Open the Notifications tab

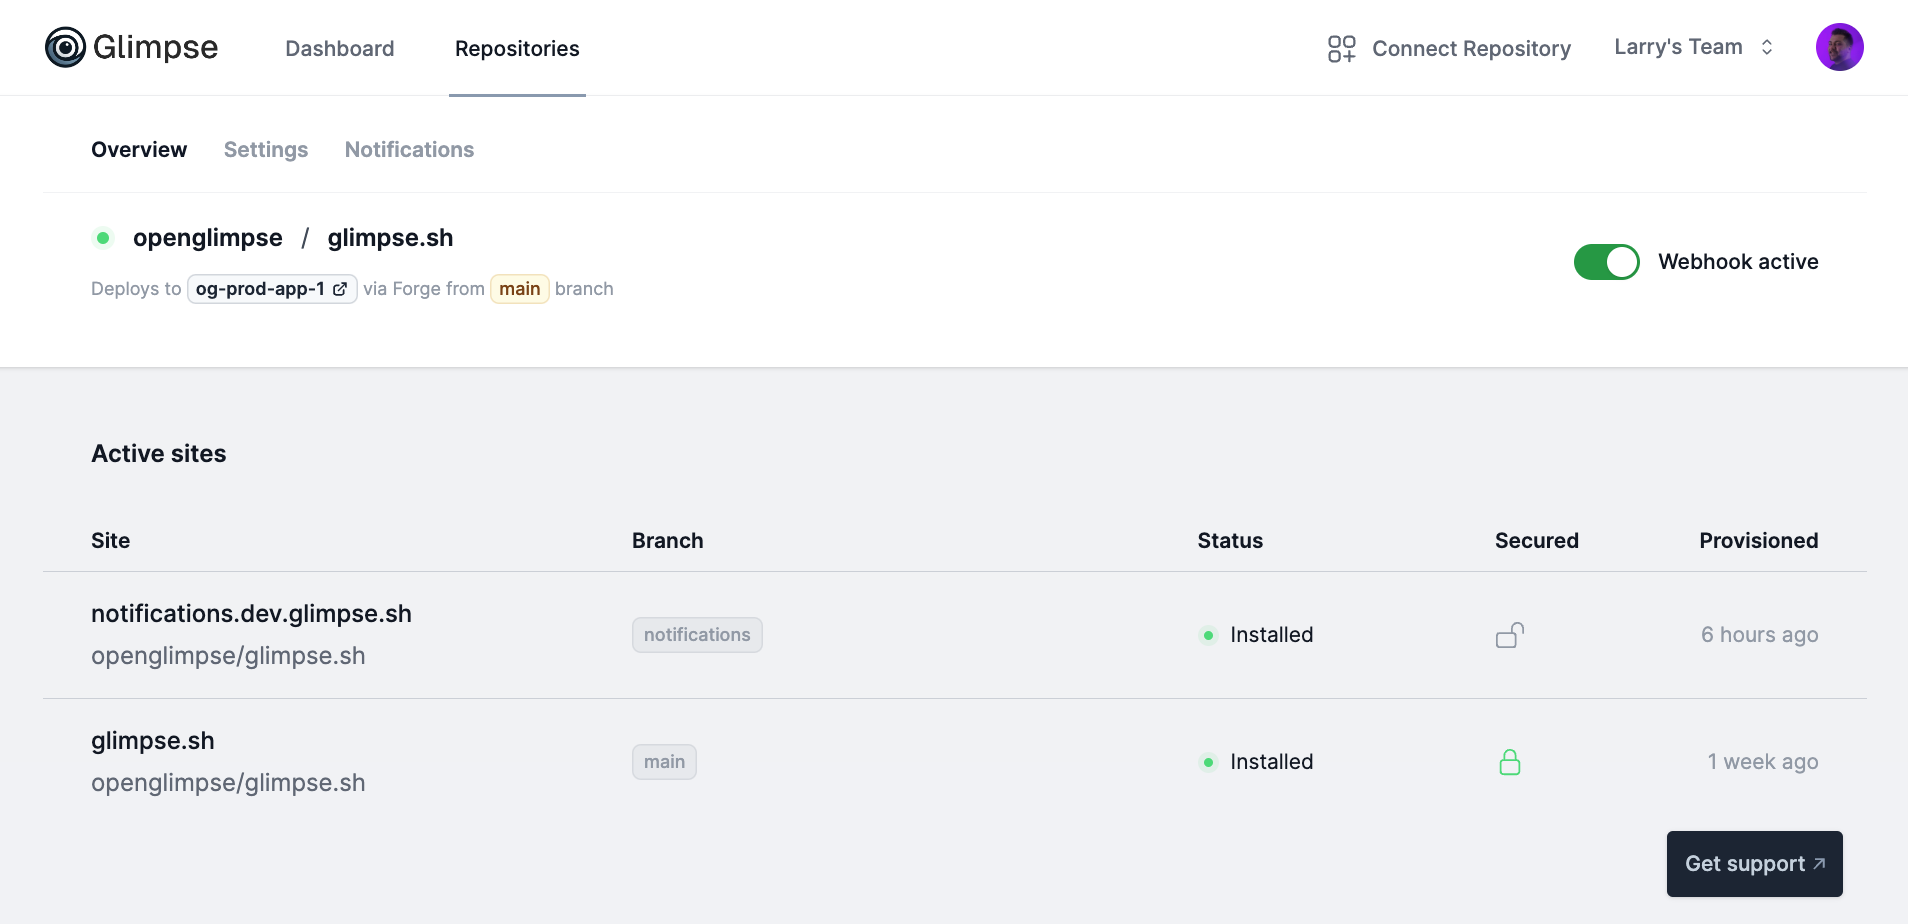tap(409, 149)
